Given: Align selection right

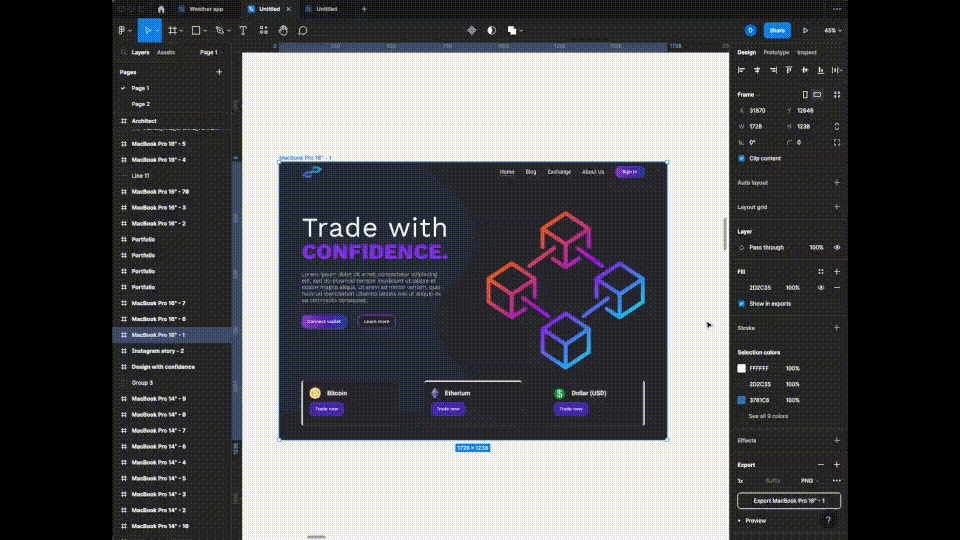Looking at the screenshot, I should pos(773,70).
